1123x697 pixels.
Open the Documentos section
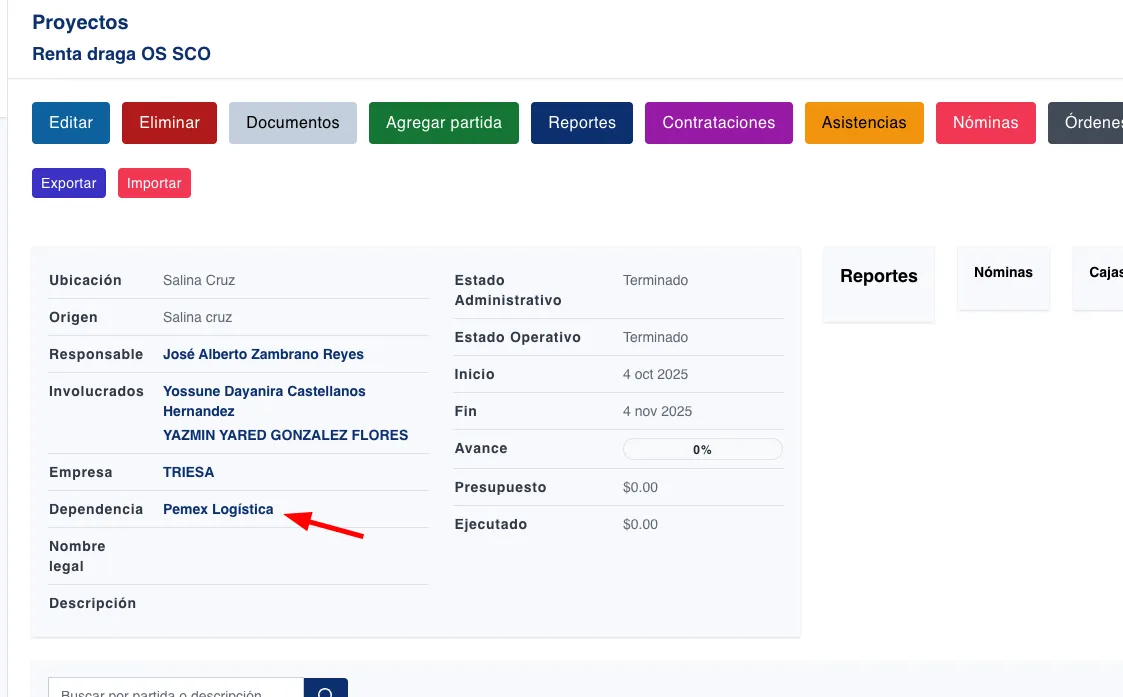(x=292, y=123)
